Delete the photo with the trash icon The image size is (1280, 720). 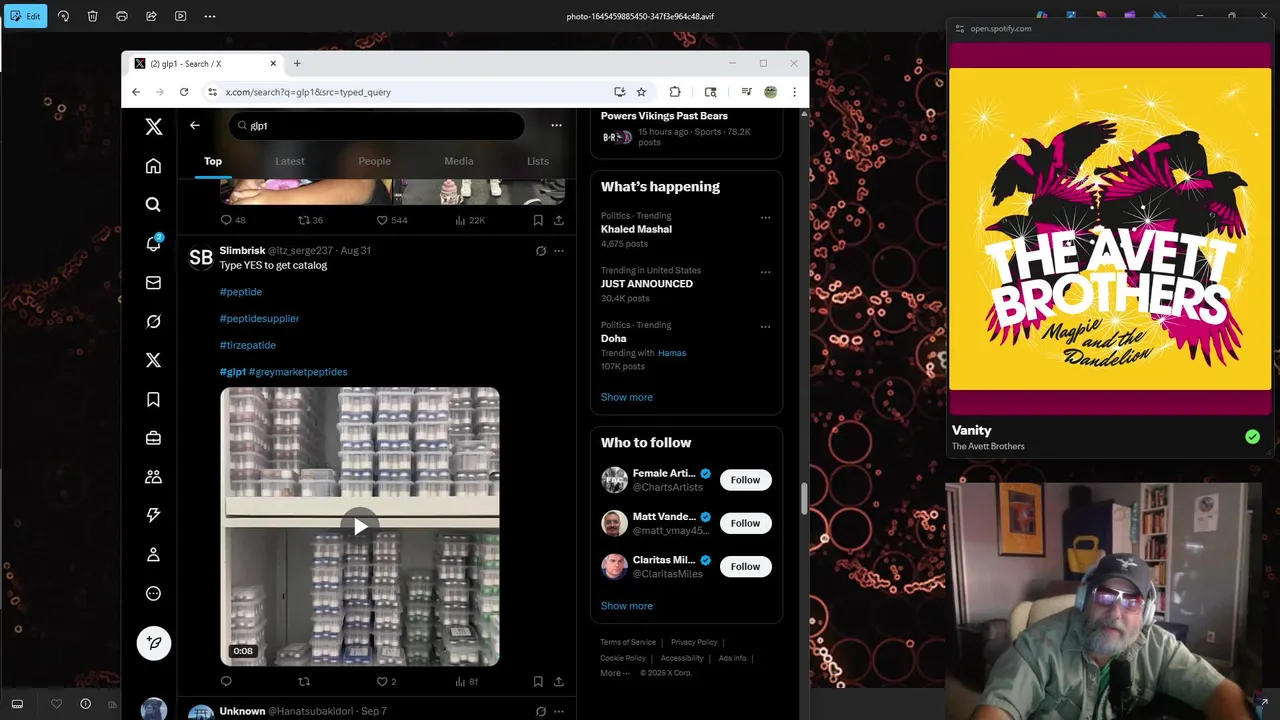pos(92,16)
